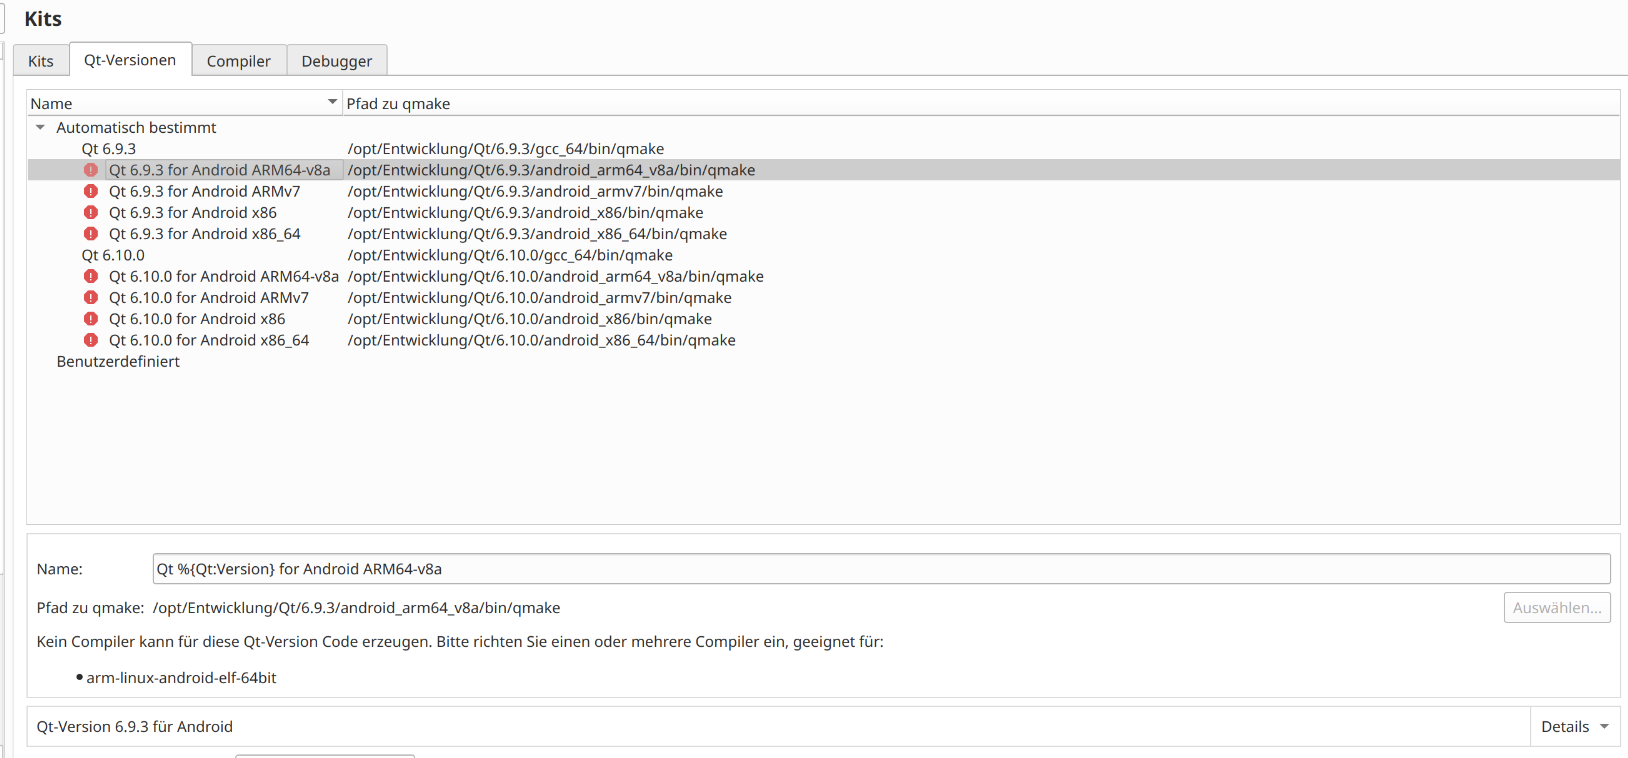Viewport: 1628px width, 758px height.
Task: Click error icon beside Qt 6.9.3 Android ARM64-v8a
Action: point(91,170)
